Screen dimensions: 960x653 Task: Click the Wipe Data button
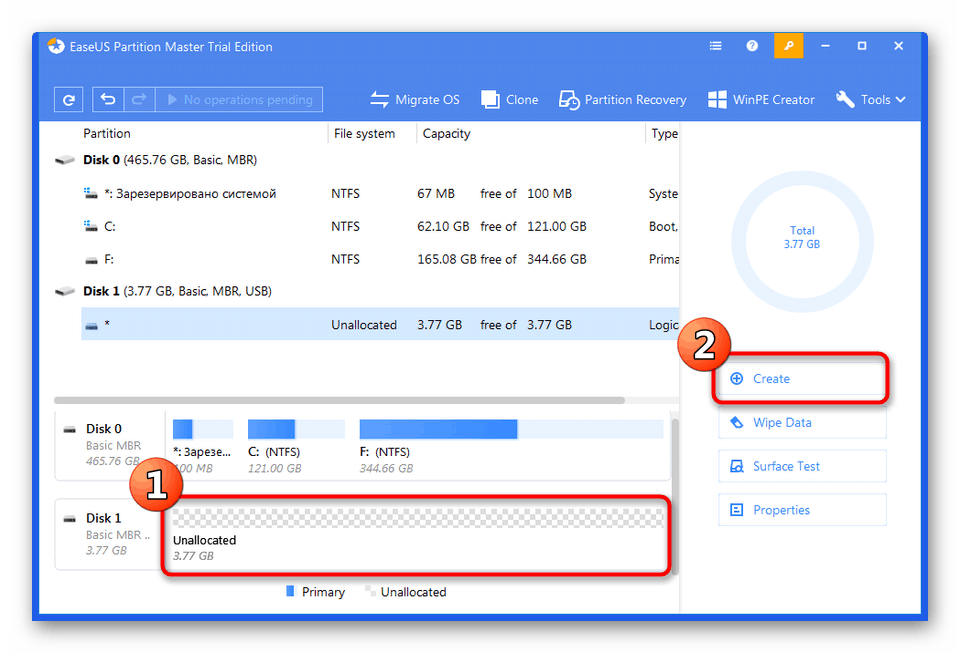pos(802,422)
